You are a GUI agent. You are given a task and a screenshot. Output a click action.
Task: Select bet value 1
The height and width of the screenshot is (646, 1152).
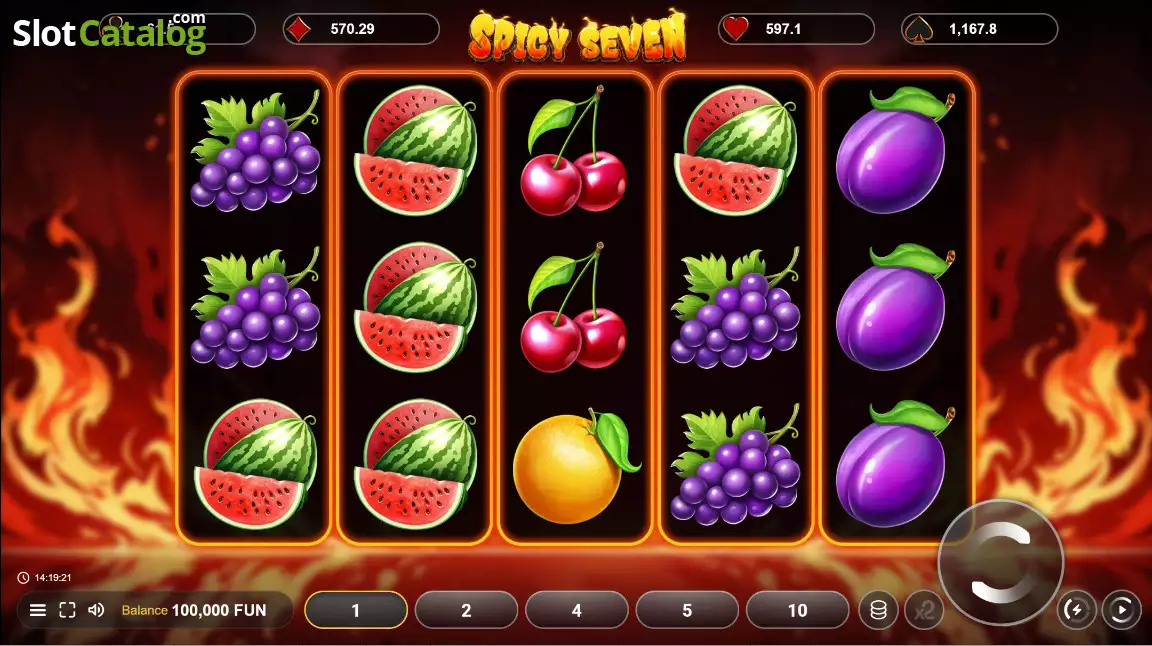(x=356, y=610)
